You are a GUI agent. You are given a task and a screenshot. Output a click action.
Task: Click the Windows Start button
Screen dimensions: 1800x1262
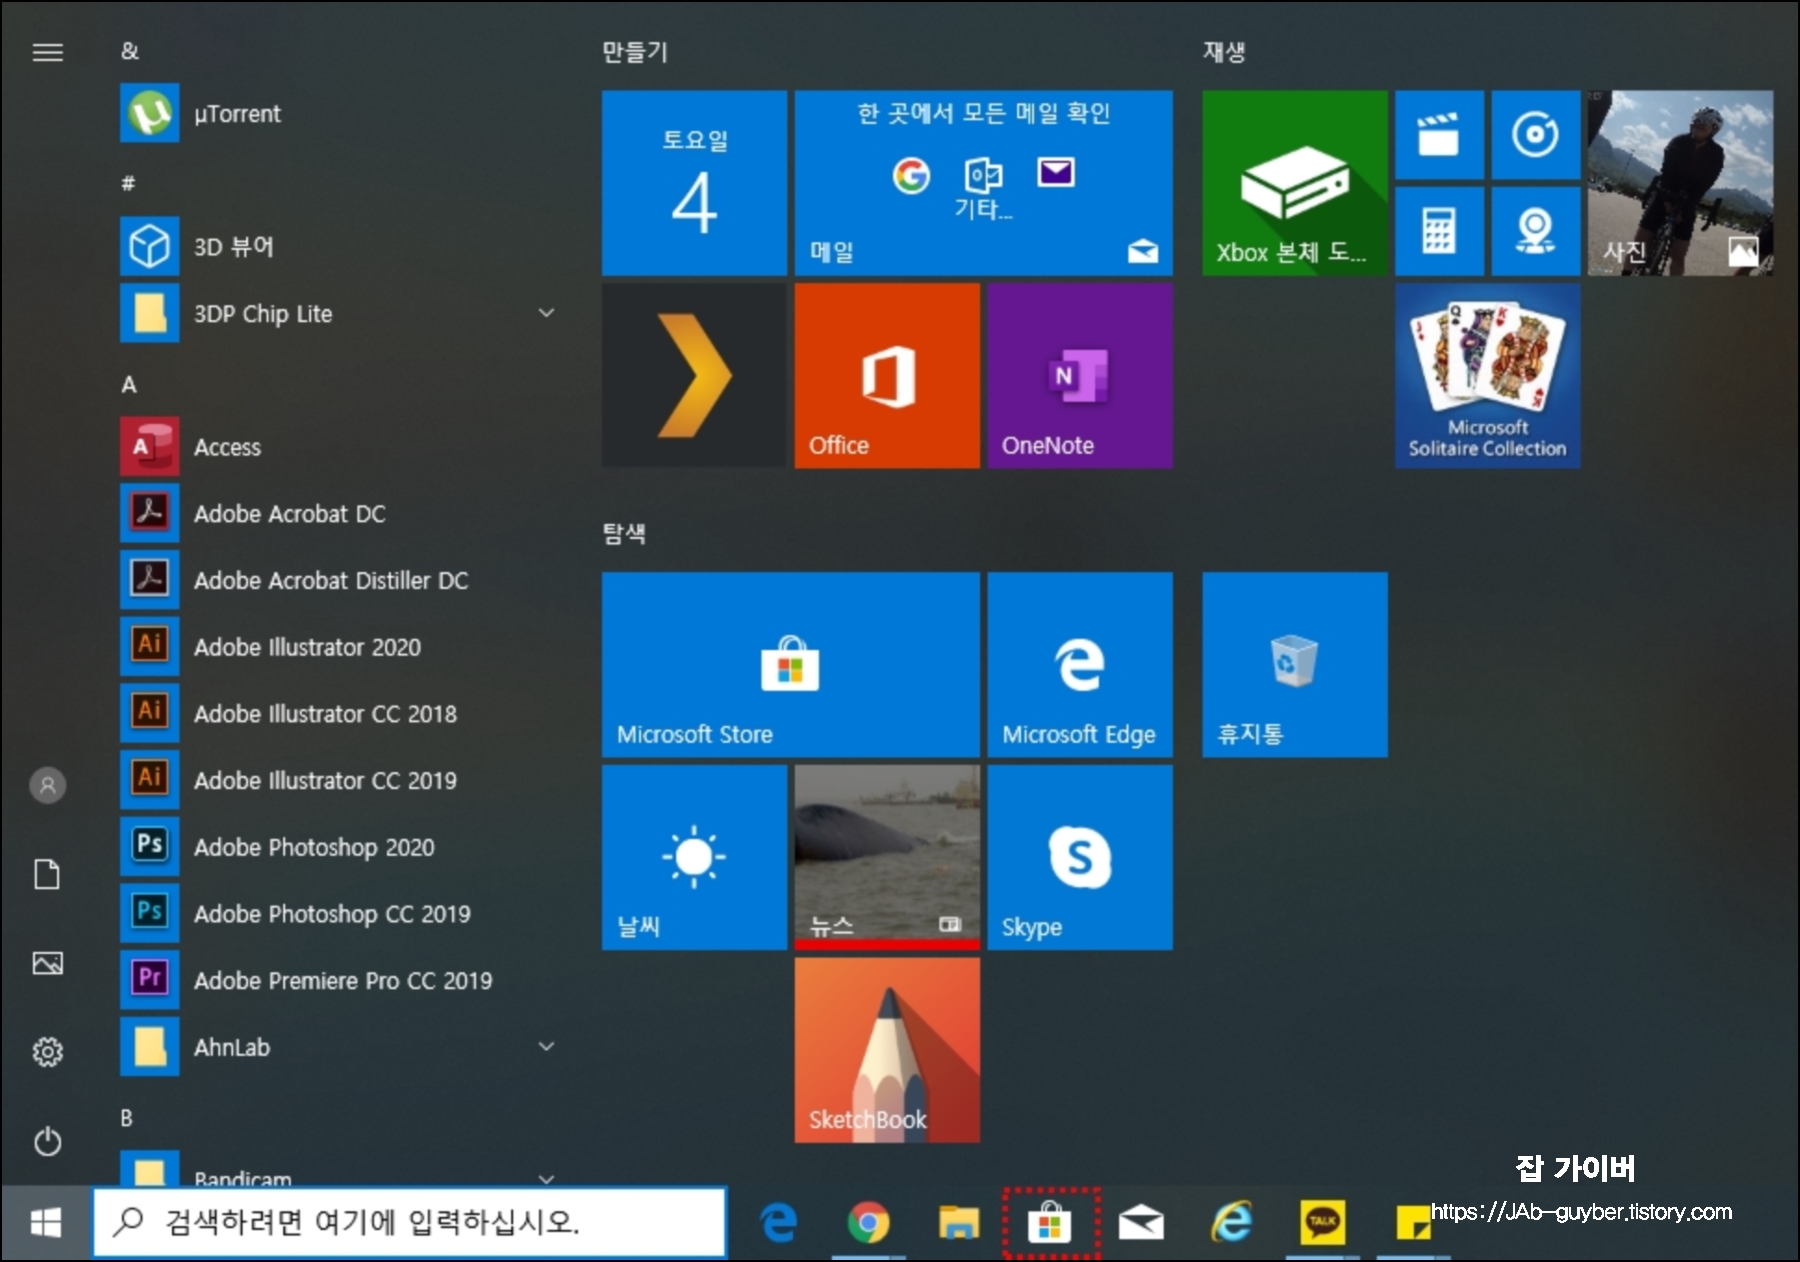coord(46,1222)
